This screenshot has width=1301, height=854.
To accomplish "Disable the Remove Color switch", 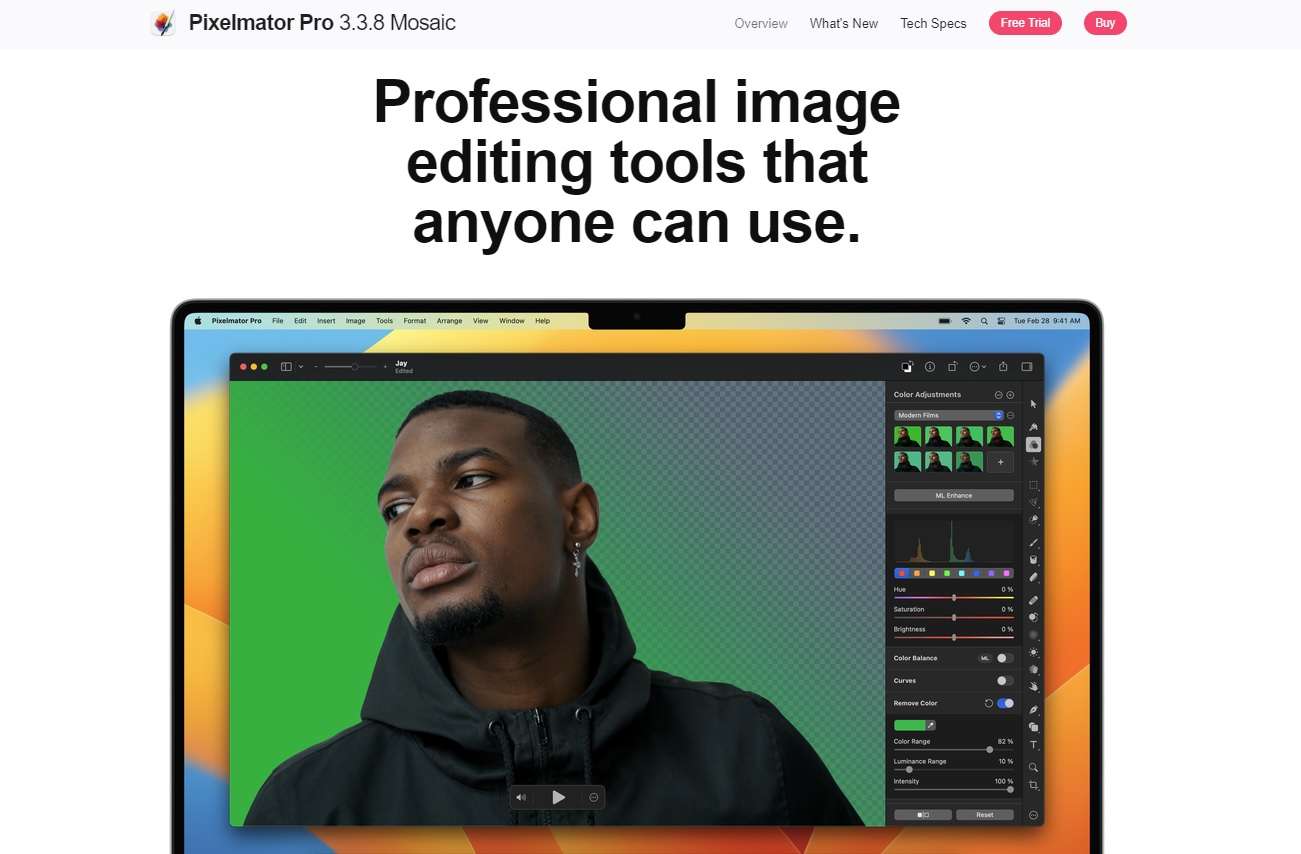I will click(x=1005, y=703).
